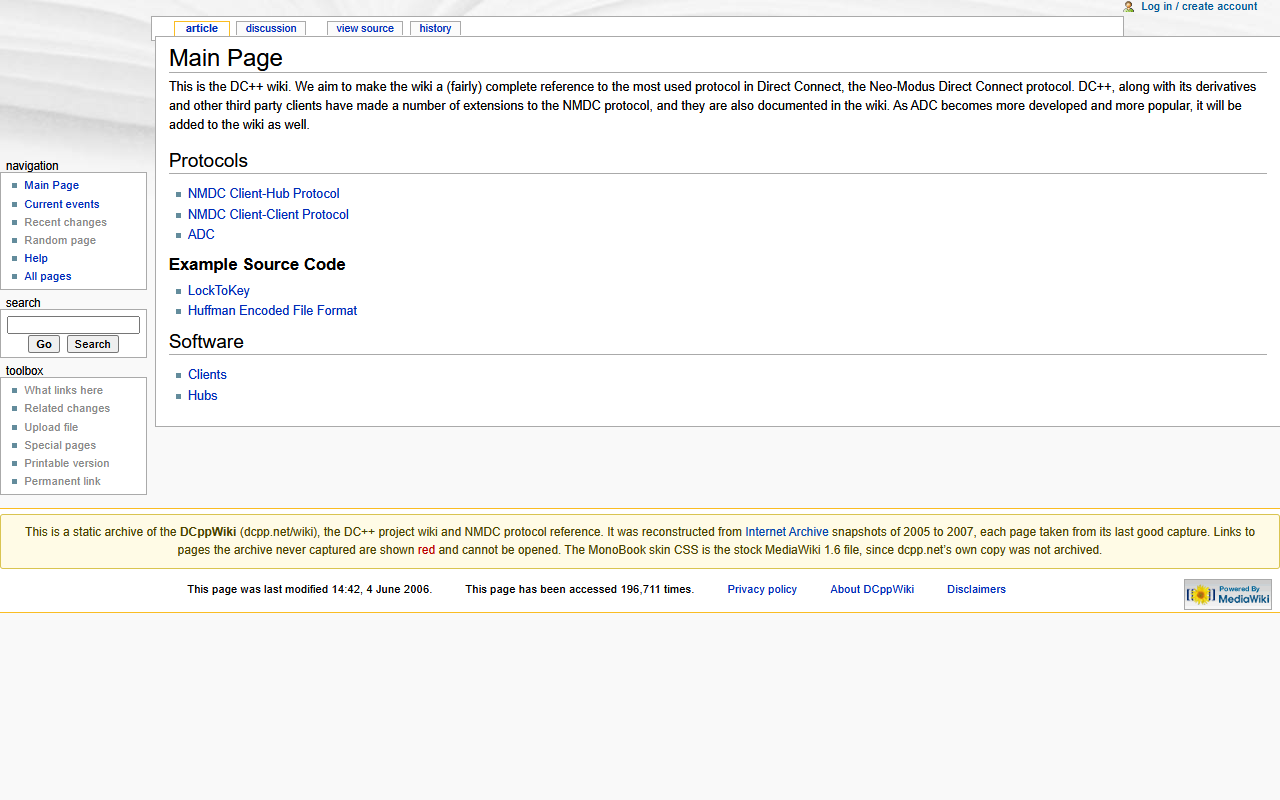The height and width of the screenshot is (800, 1280).
Task: Open Help in the navigation sidebar
Action: pyautogui.click(x=36, y=258)
